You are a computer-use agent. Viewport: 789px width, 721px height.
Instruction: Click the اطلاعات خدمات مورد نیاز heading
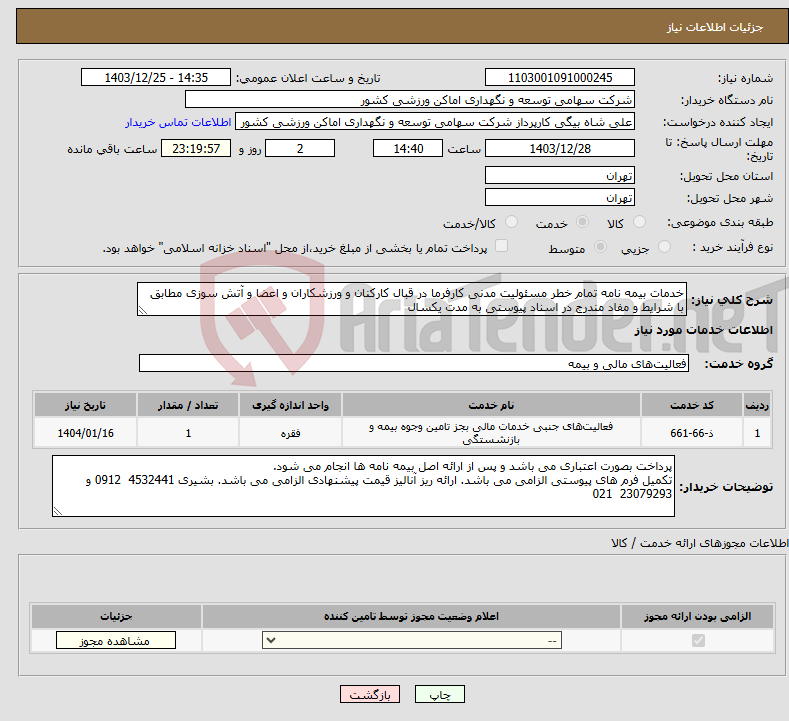(703, 330)
